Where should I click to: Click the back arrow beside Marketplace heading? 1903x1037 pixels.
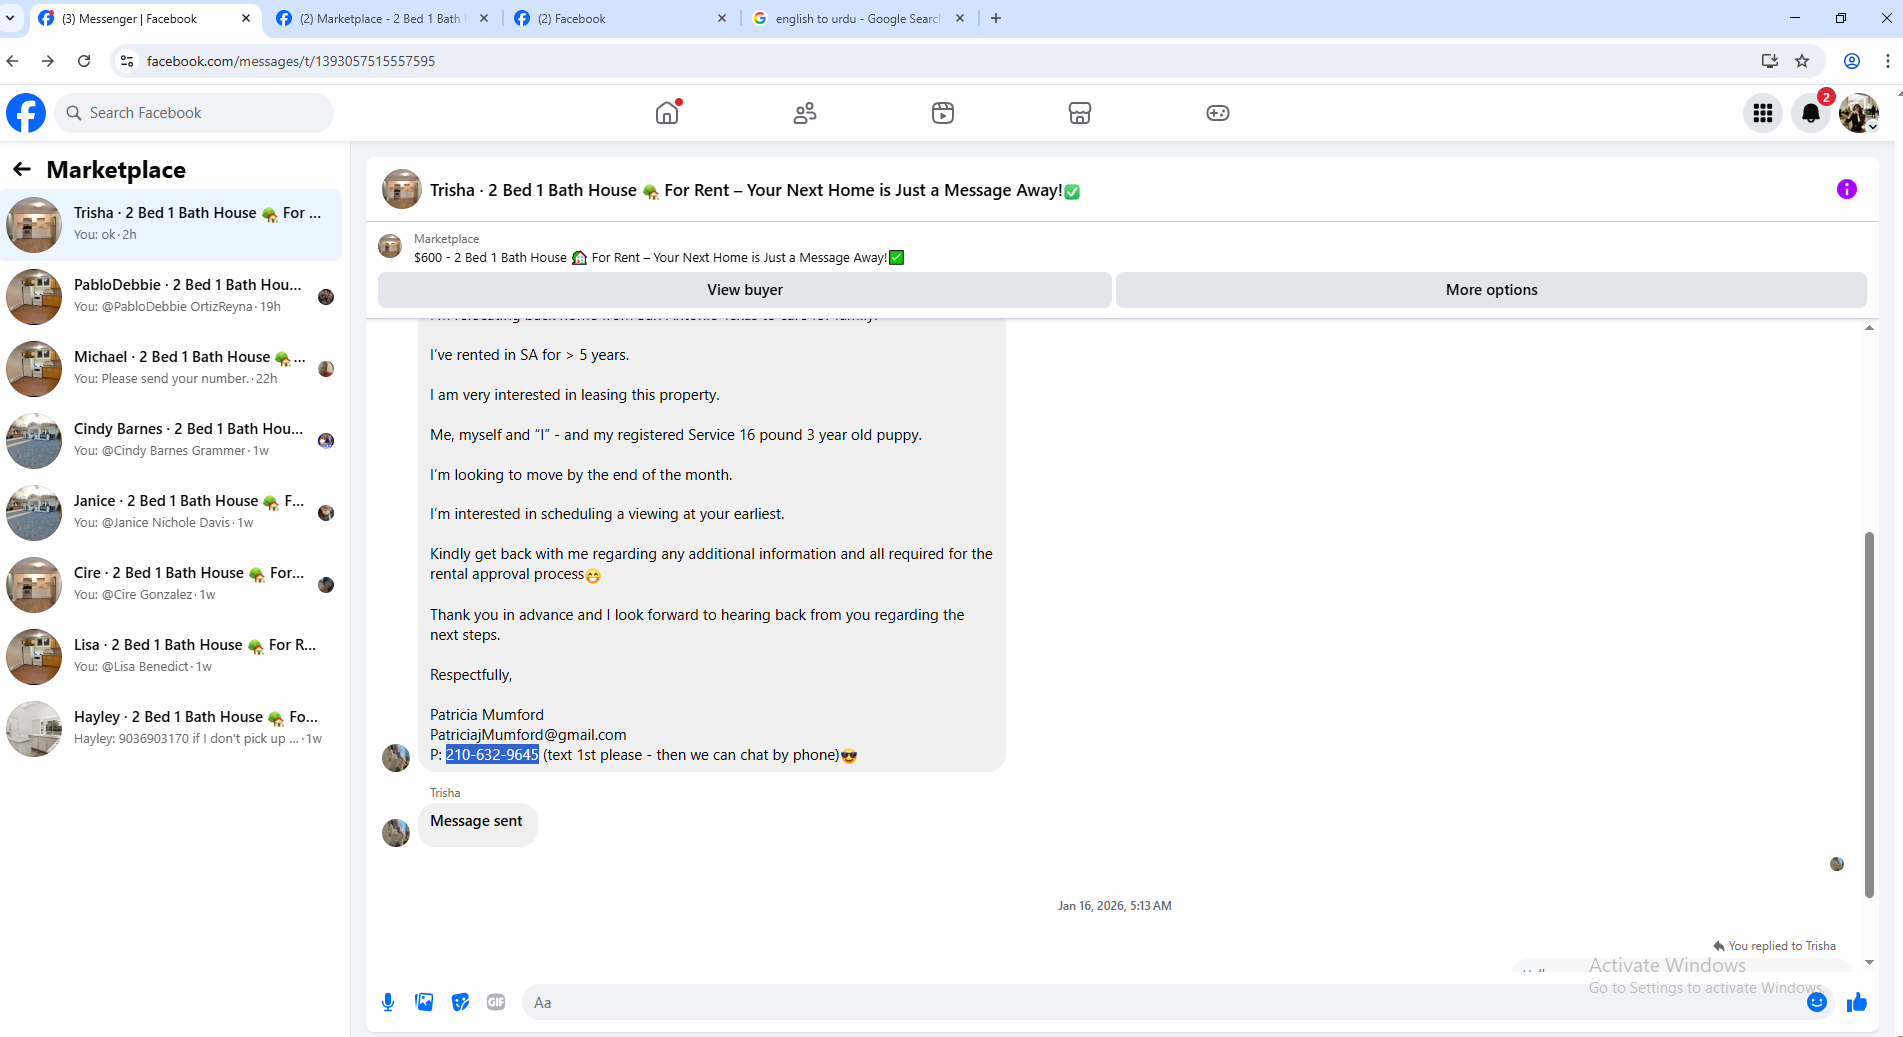point(22,170)
